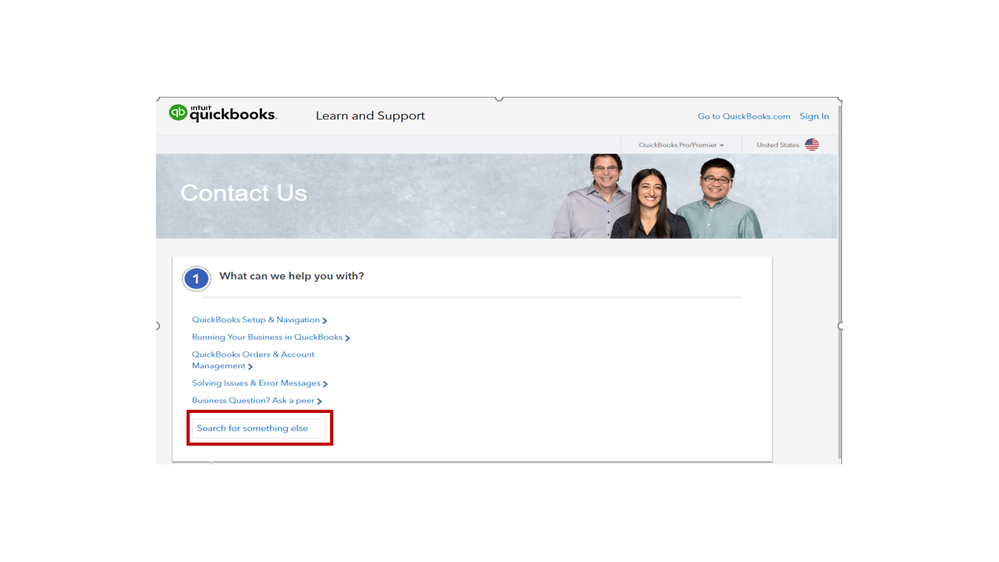
Task: Open Running Your Business in QuickBooks topic
Action: [267, 337]
